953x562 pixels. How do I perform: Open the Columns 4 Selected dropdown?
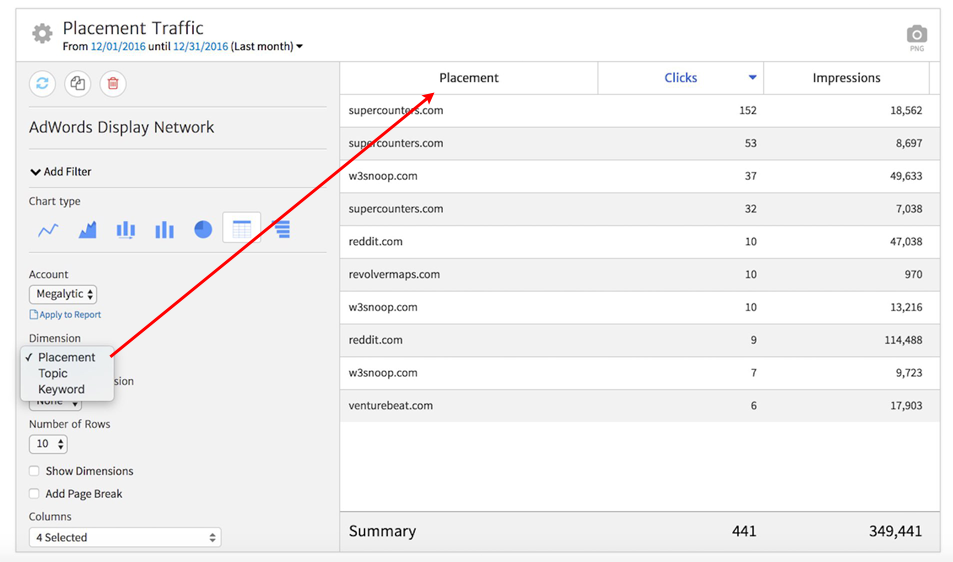point(125,537)
